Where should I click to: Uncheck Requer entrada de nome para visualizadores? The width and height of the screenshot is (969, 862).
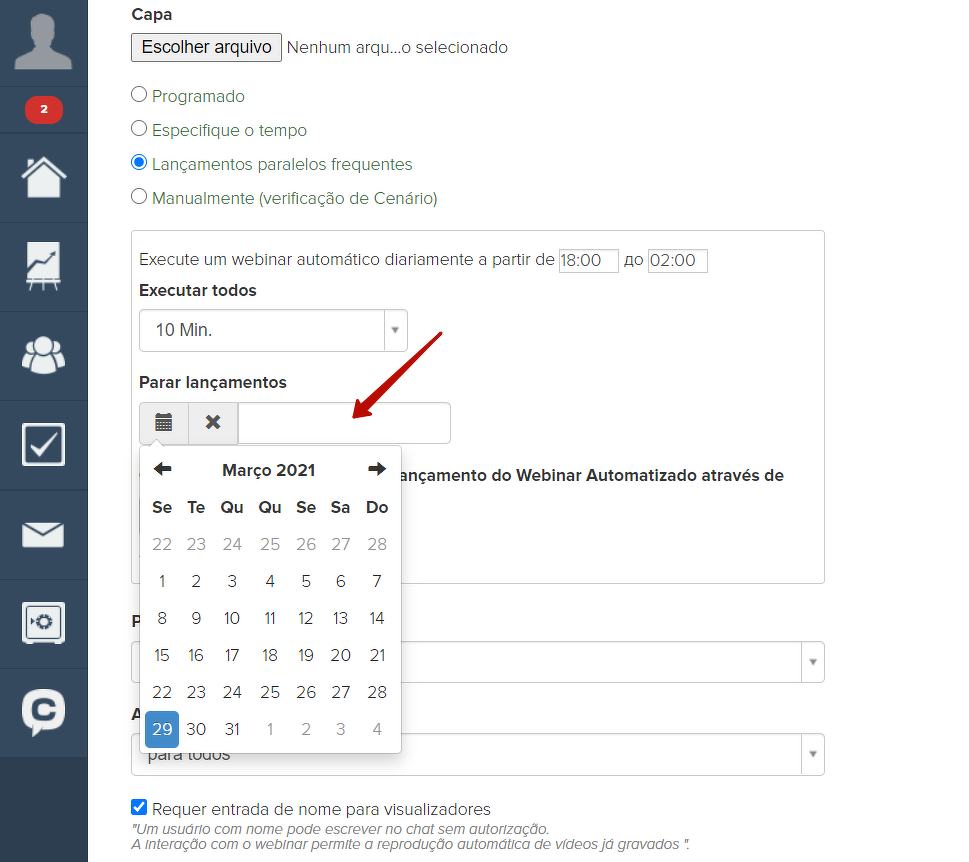point(139,808)
